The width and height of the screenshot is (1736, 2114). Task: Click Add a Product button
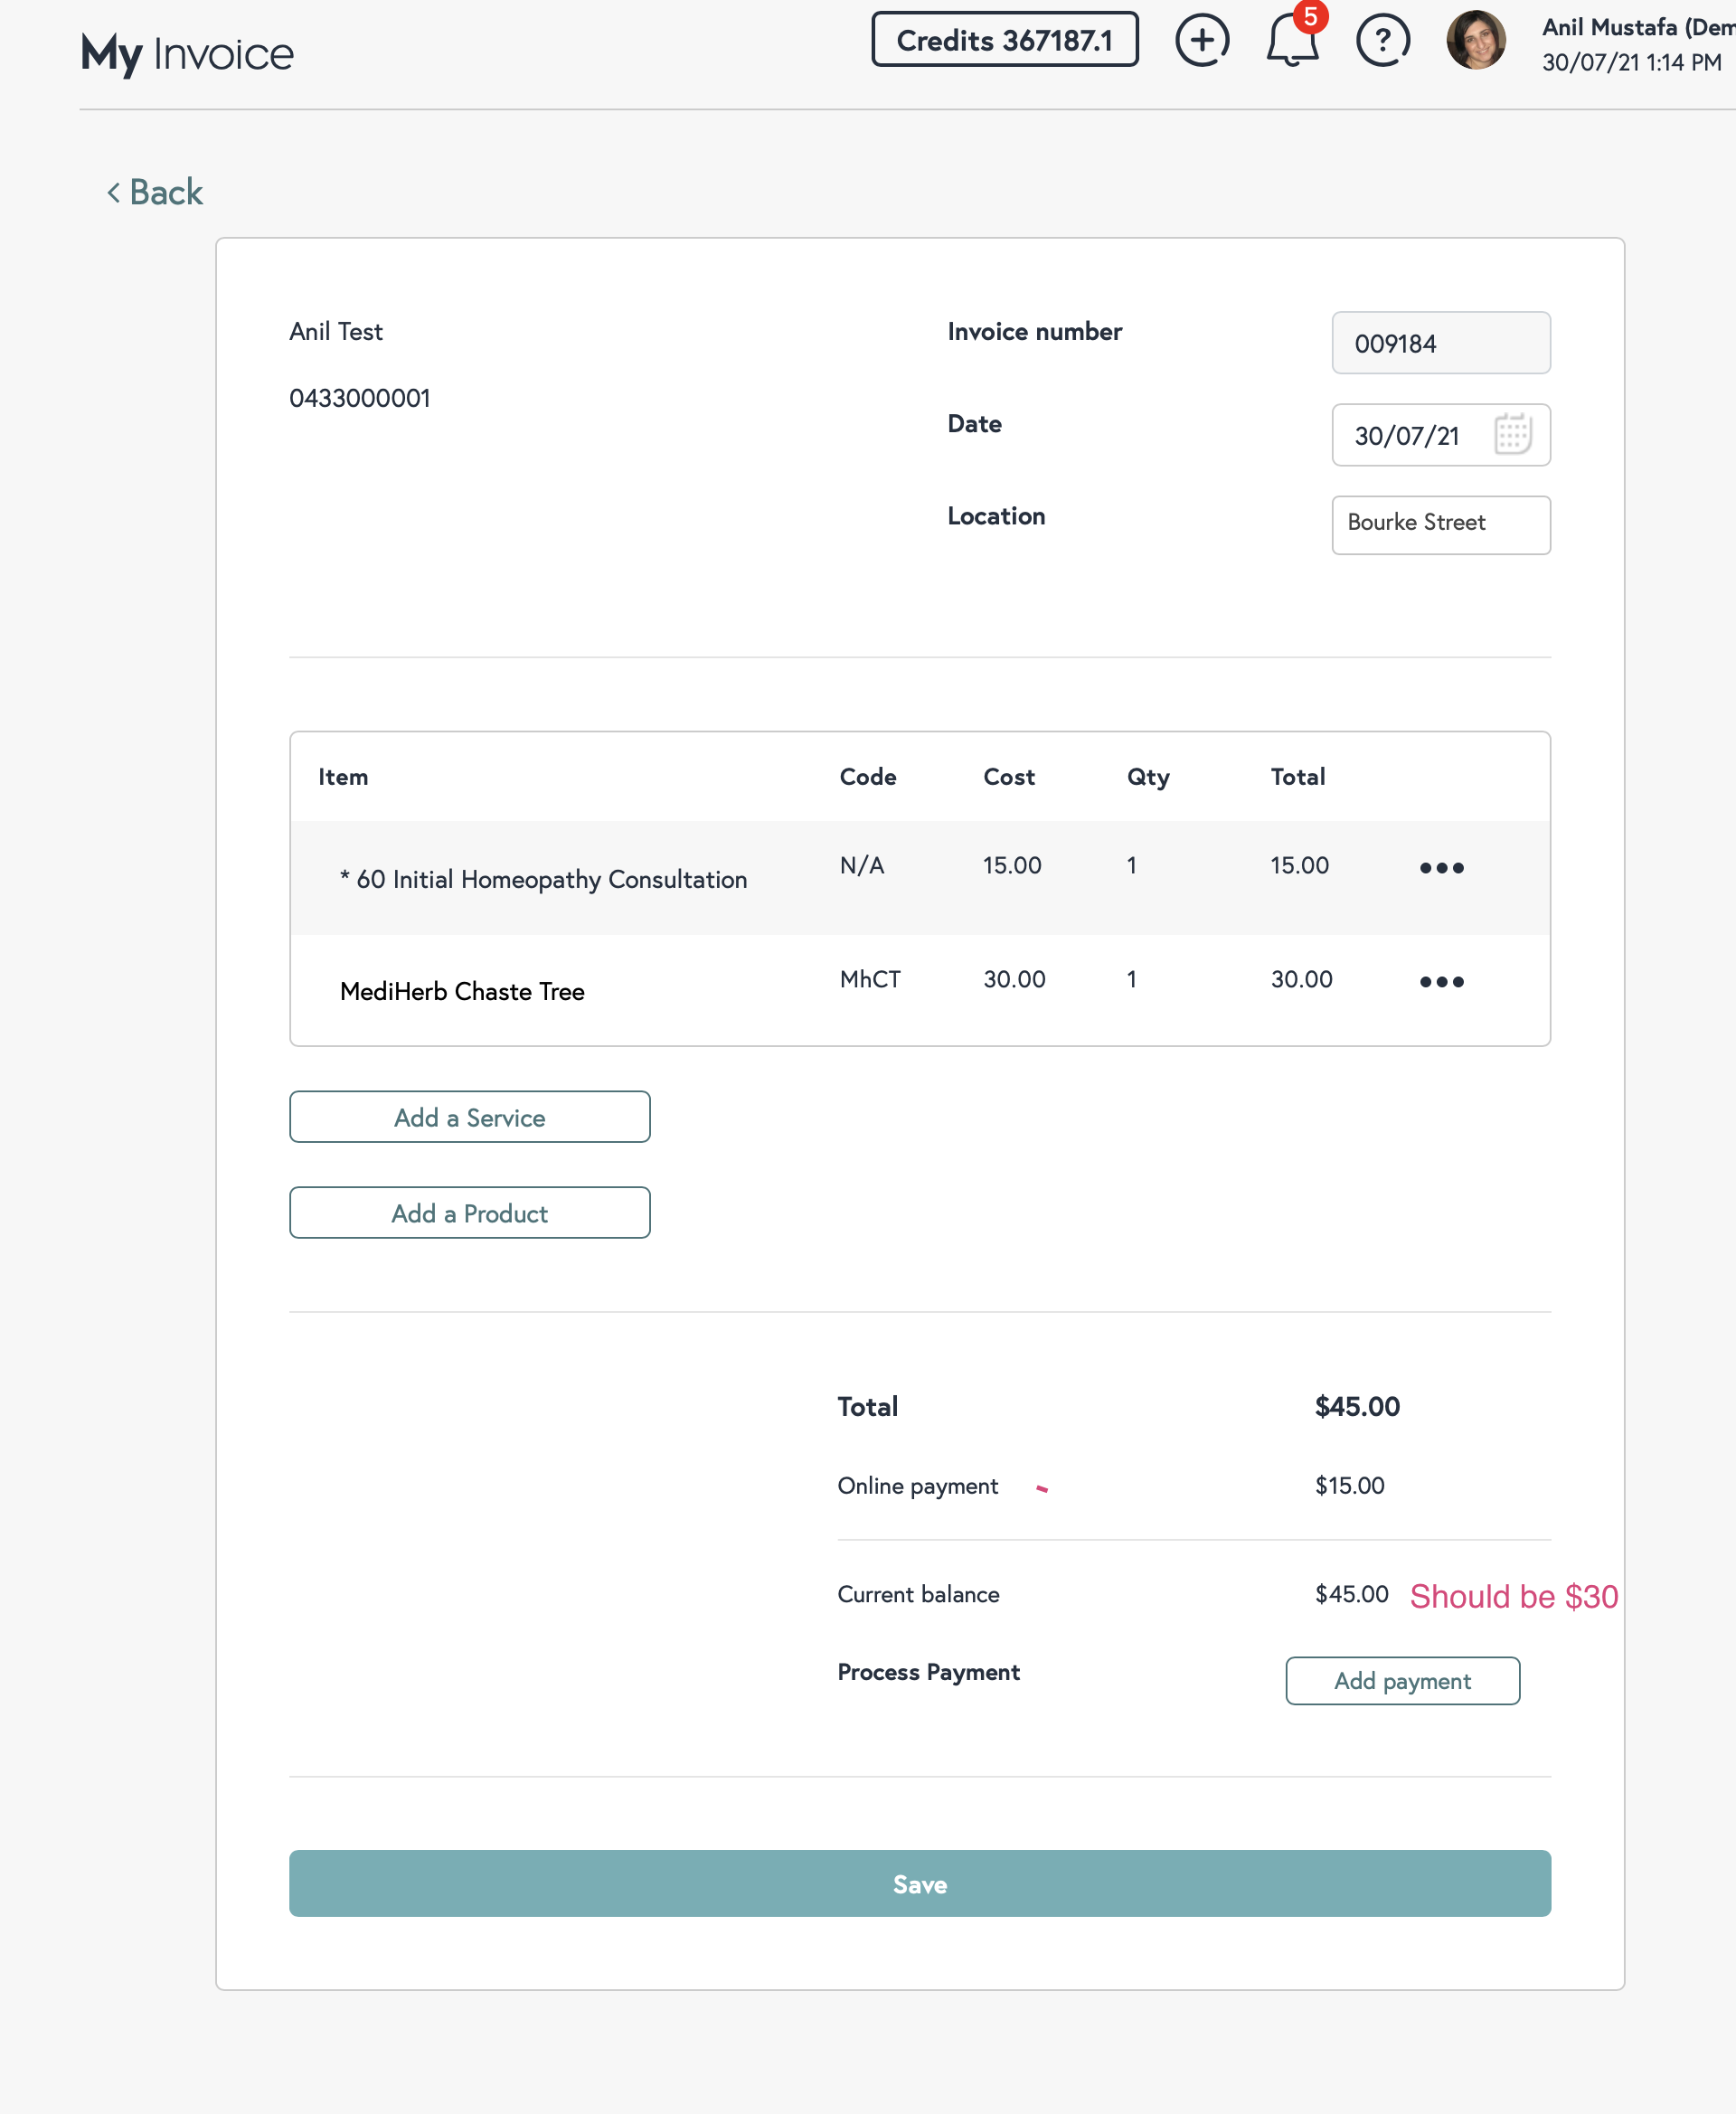[x=469, y=1213]
